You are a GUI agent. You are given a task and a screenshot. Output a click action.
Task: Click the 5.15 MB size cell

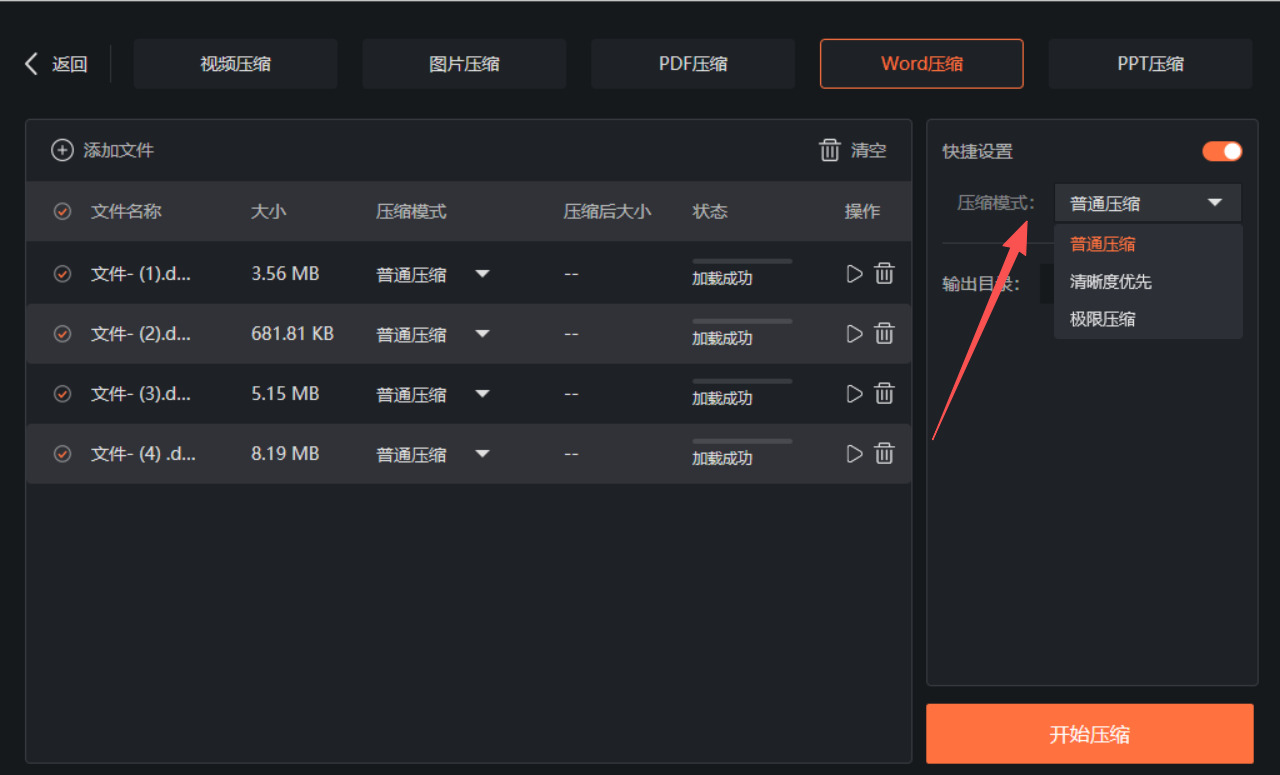[x=285, y=393]
